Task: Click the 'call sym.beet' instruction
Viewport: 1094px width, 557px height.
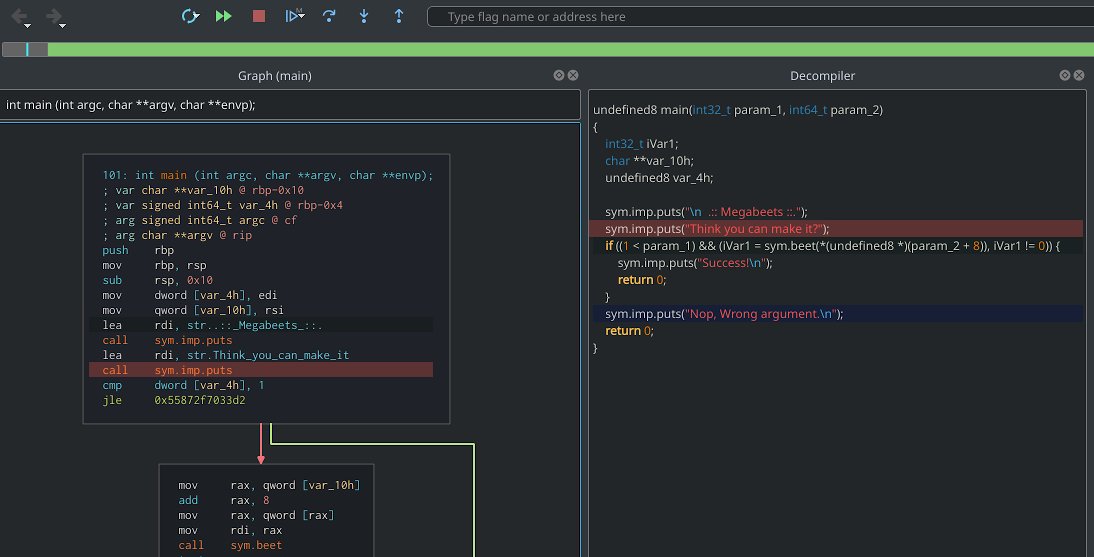Action: coord(230,545)
